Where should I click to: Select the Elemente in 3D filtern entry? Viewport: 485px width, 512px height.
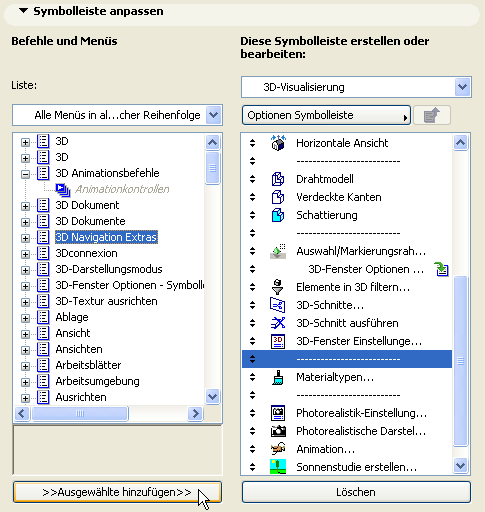pyautogui.click(x=347, y=287)
